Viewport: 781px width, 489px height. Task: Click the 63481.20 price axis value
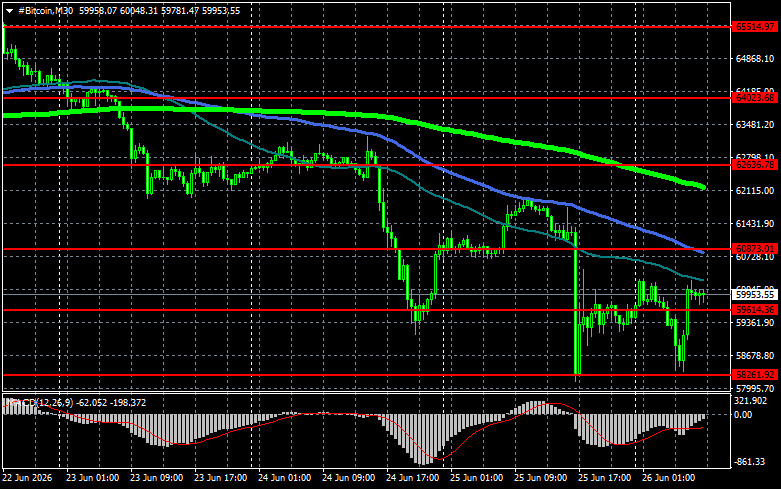point(755,124)
